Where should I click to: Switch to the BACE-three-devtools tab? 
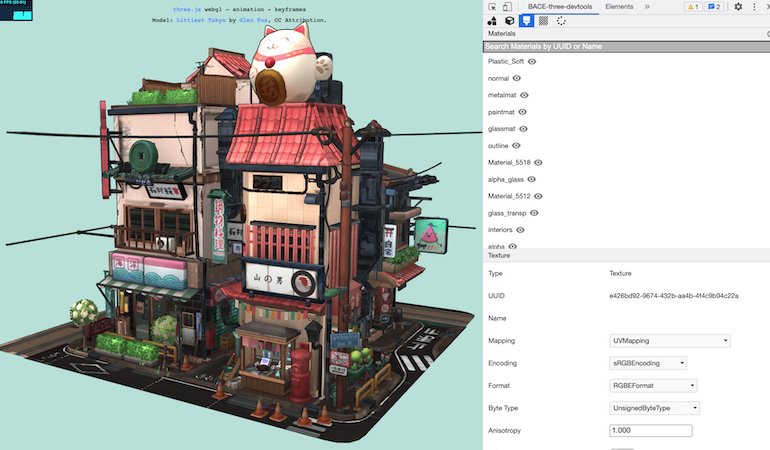pos(560,7)
